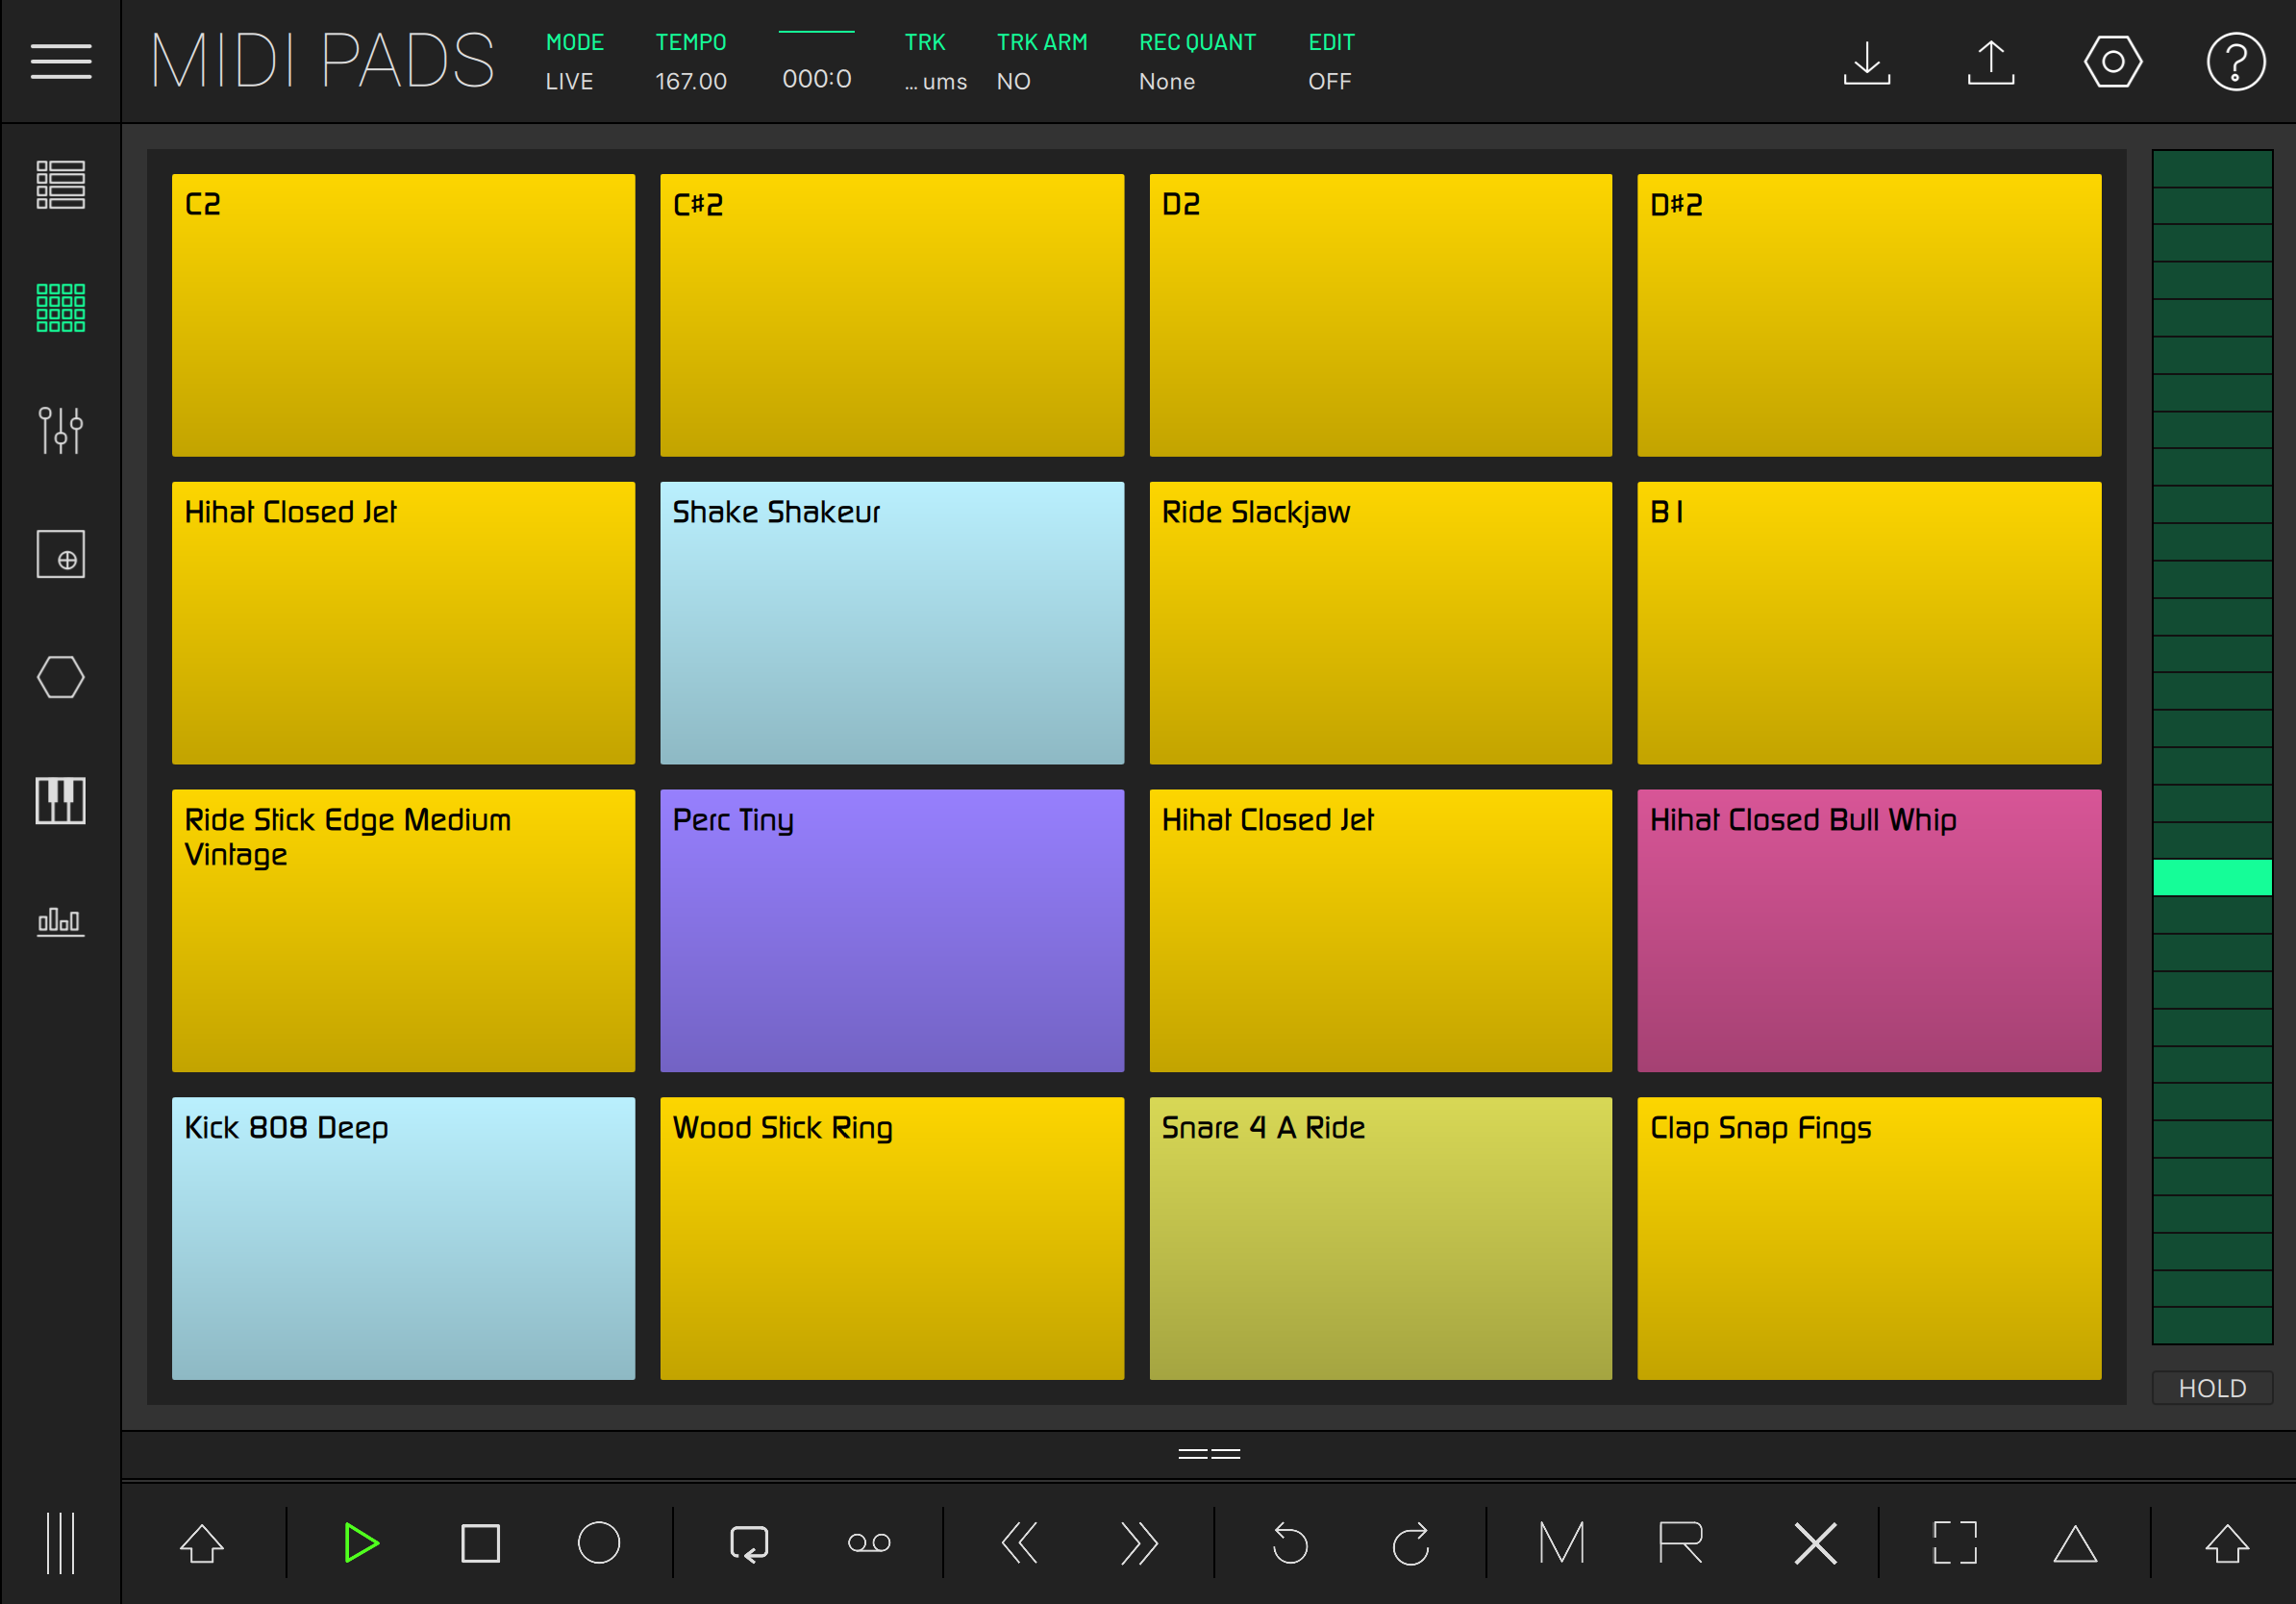
Task: Click the right shift arrow at bottom-right
Action: [x=2227, y=1543]
